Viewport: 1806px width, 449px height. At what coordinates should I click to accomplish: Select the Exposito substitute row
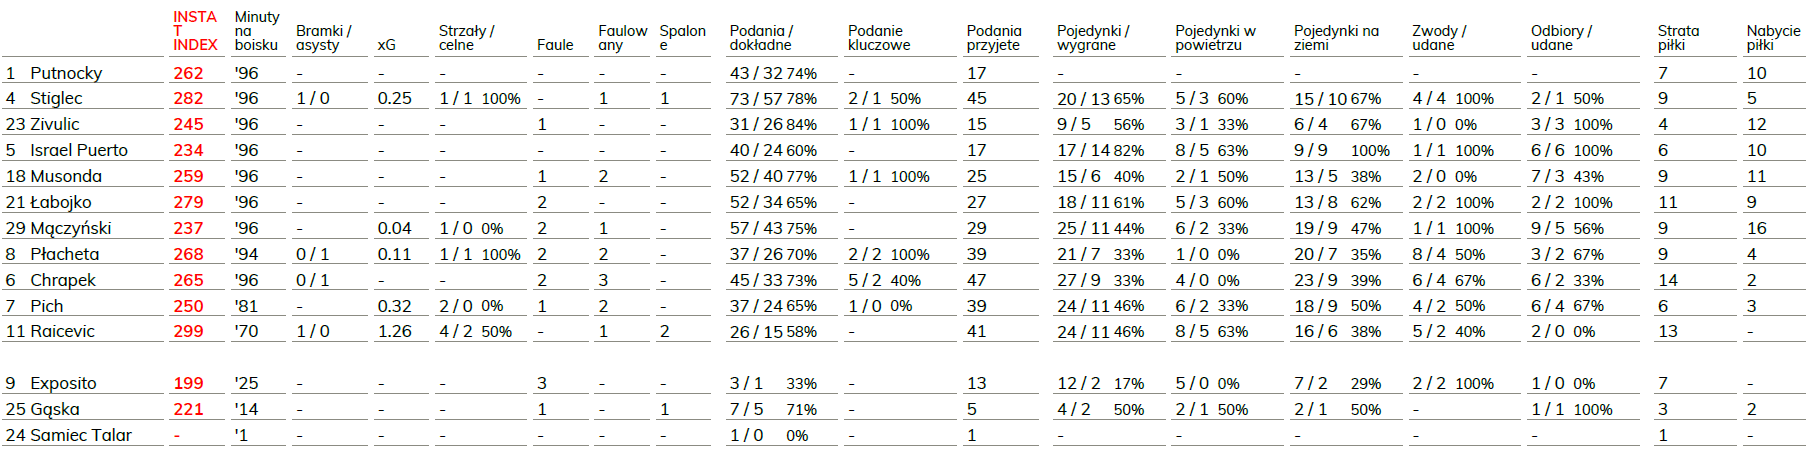pyautogui.click(x=903, y=383)
